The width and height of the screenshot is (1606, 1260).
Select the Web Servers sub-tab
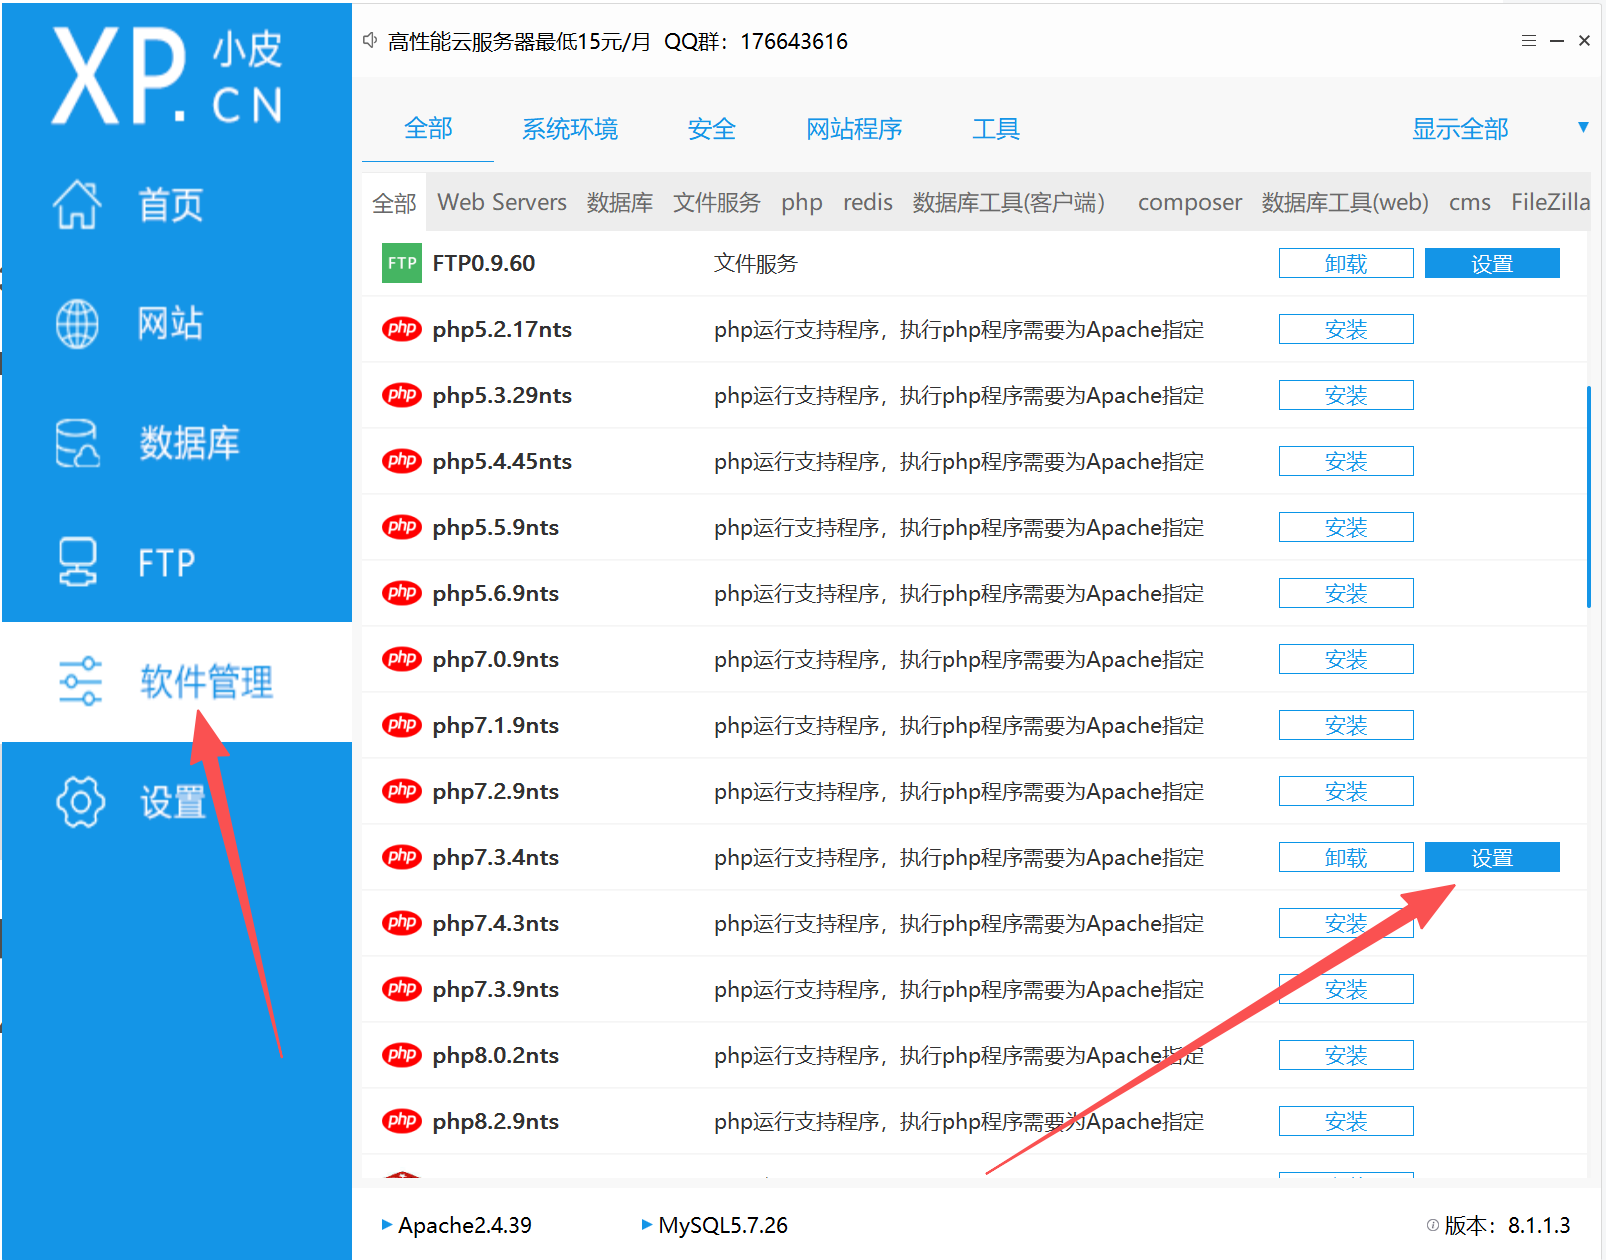[502, 202]
